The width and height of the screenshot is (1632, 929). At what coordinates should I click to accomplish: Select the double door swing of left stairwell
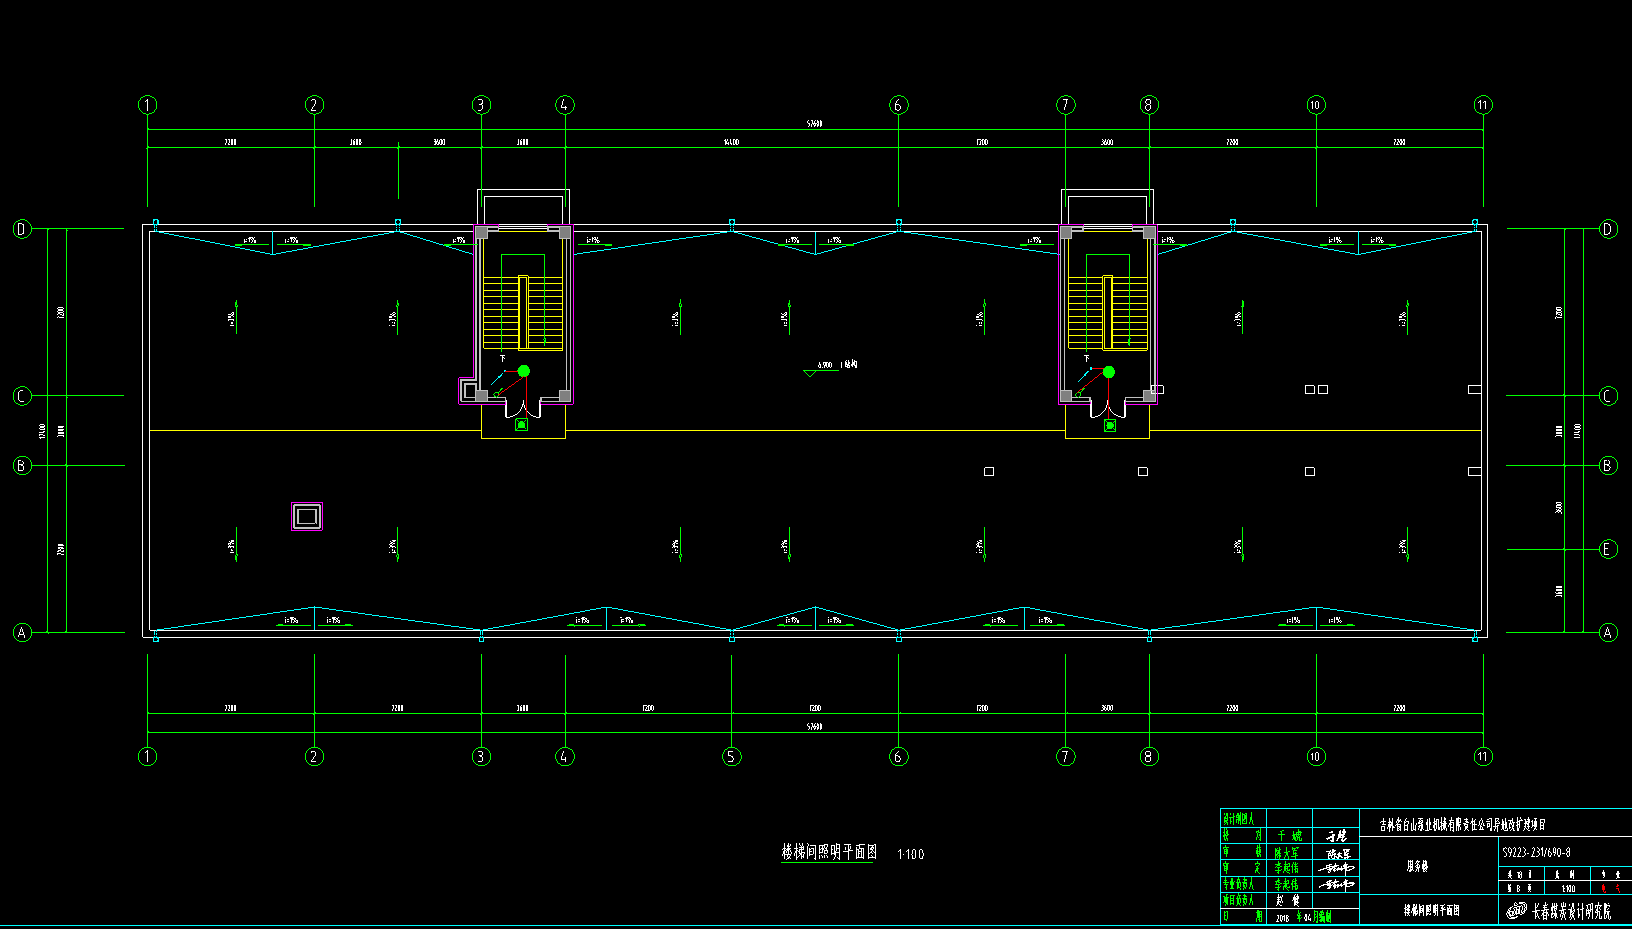522,407
